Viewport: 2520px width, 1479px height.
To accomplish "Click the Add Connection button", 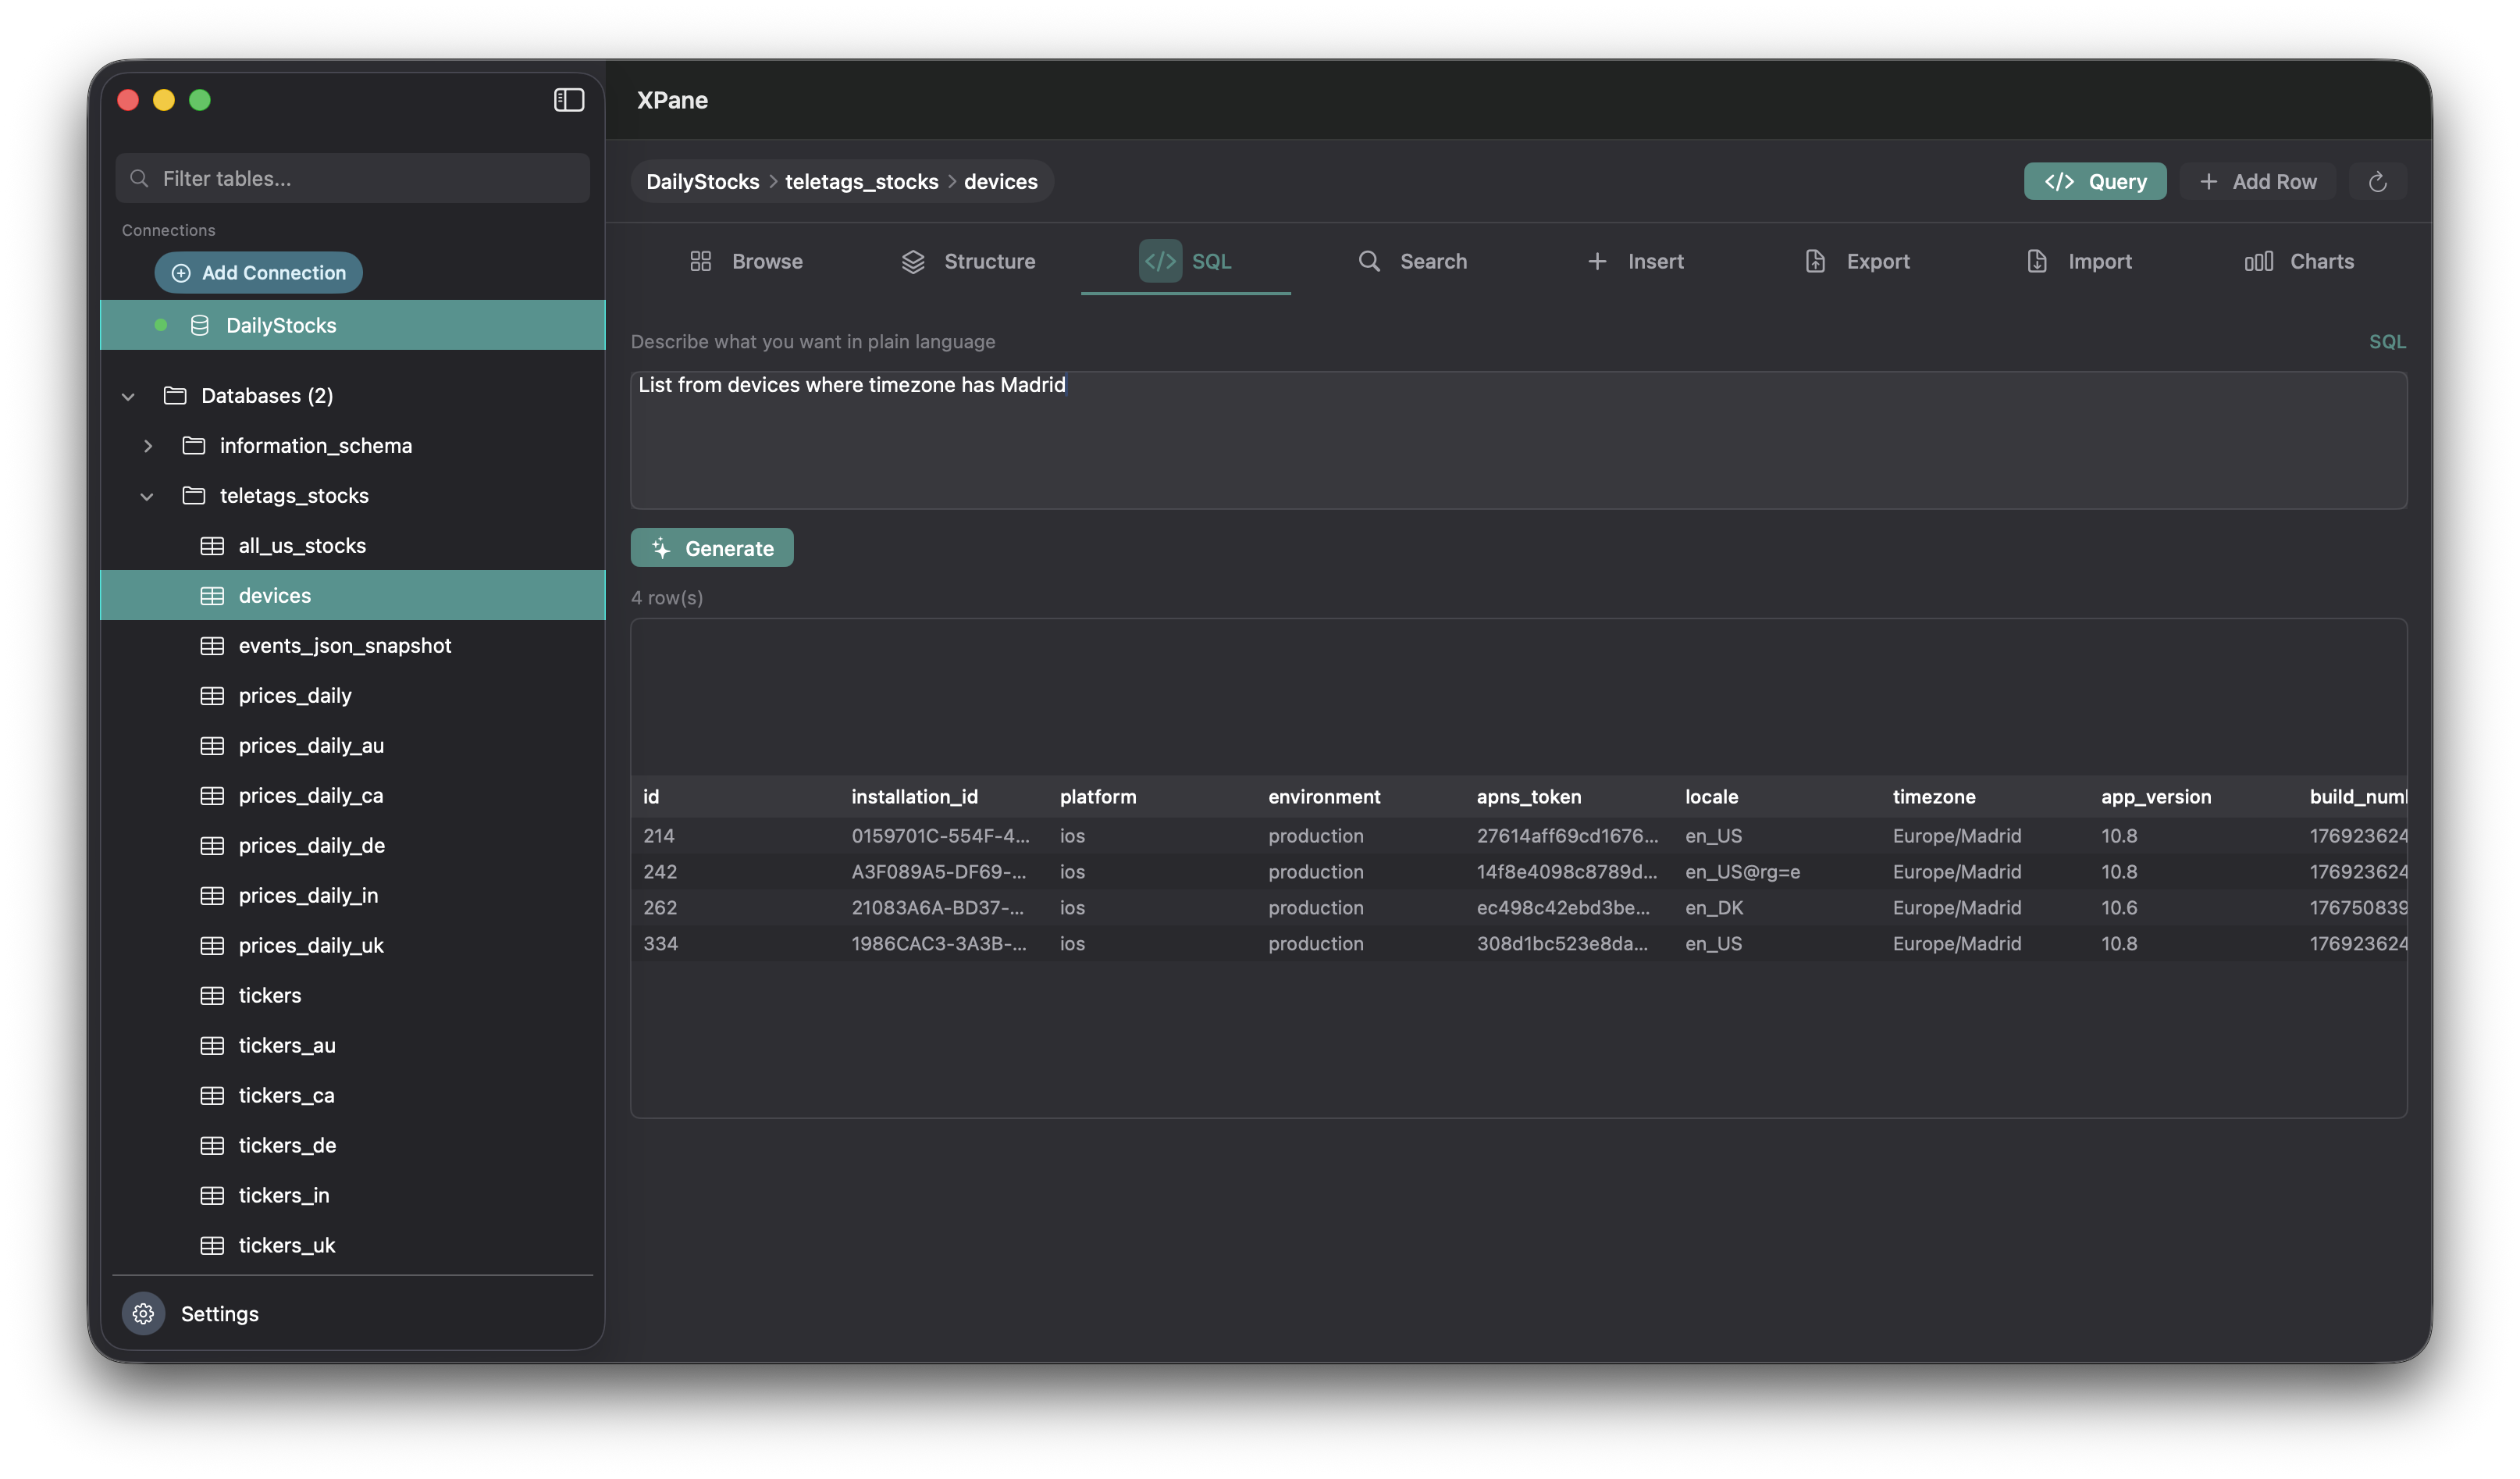I will 259,273.
